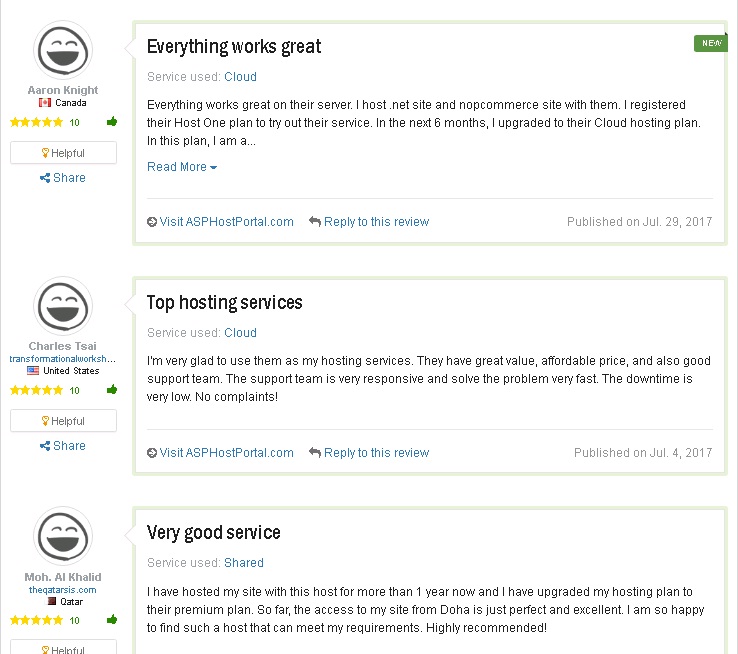Click Aaron Knight's smiley avatar
The width and height of the screenshot is (738, 654).
coord(63,50)
